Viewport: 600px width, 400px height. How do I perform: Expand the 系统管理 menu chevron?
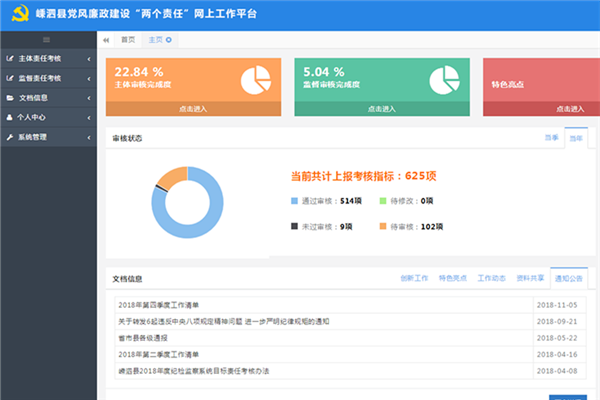coord(89,137)
